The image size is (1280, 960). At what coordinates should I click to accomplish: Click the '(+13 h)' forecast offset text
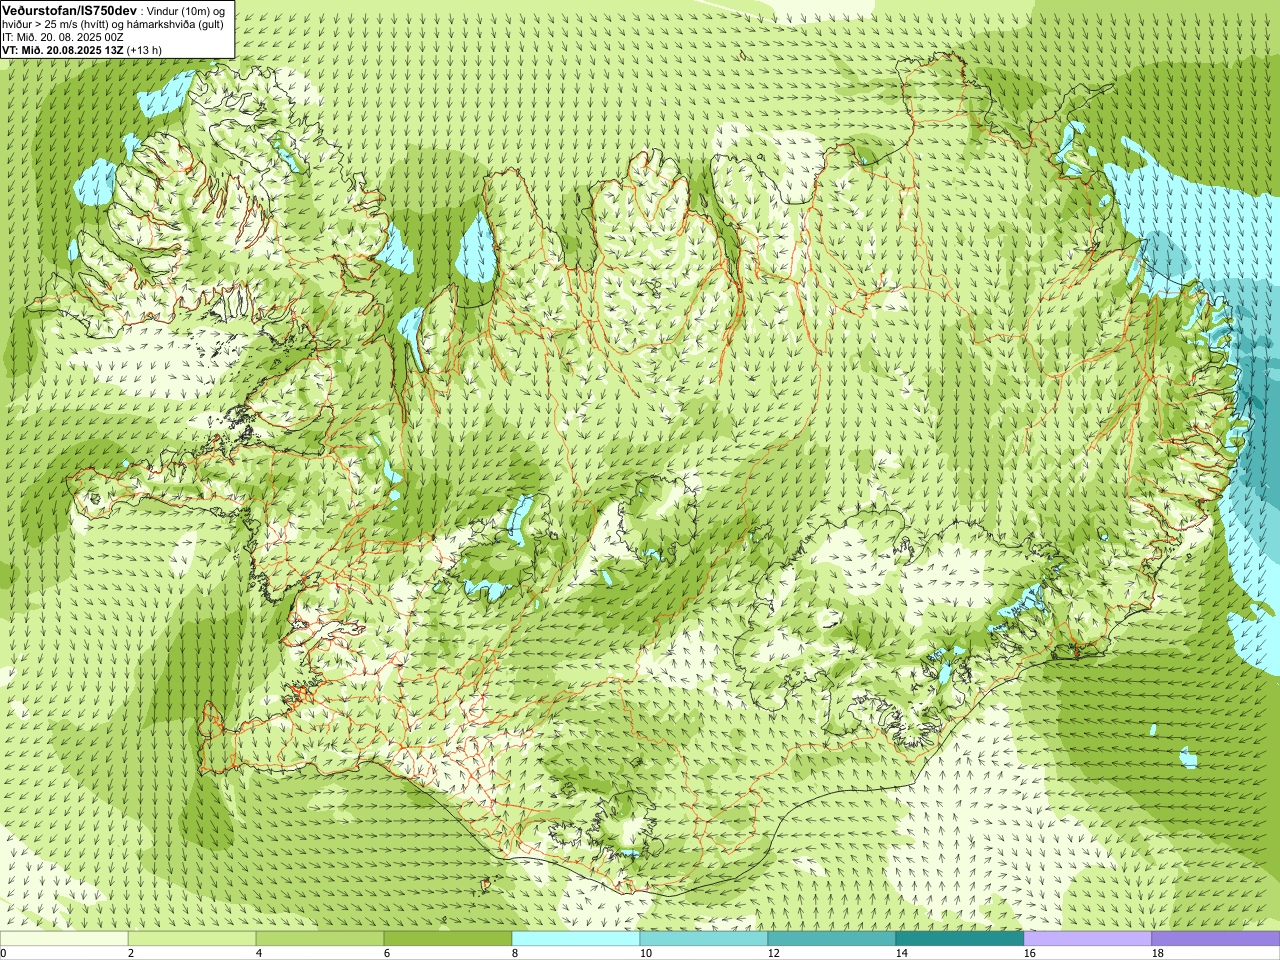[x=145, y=50]
